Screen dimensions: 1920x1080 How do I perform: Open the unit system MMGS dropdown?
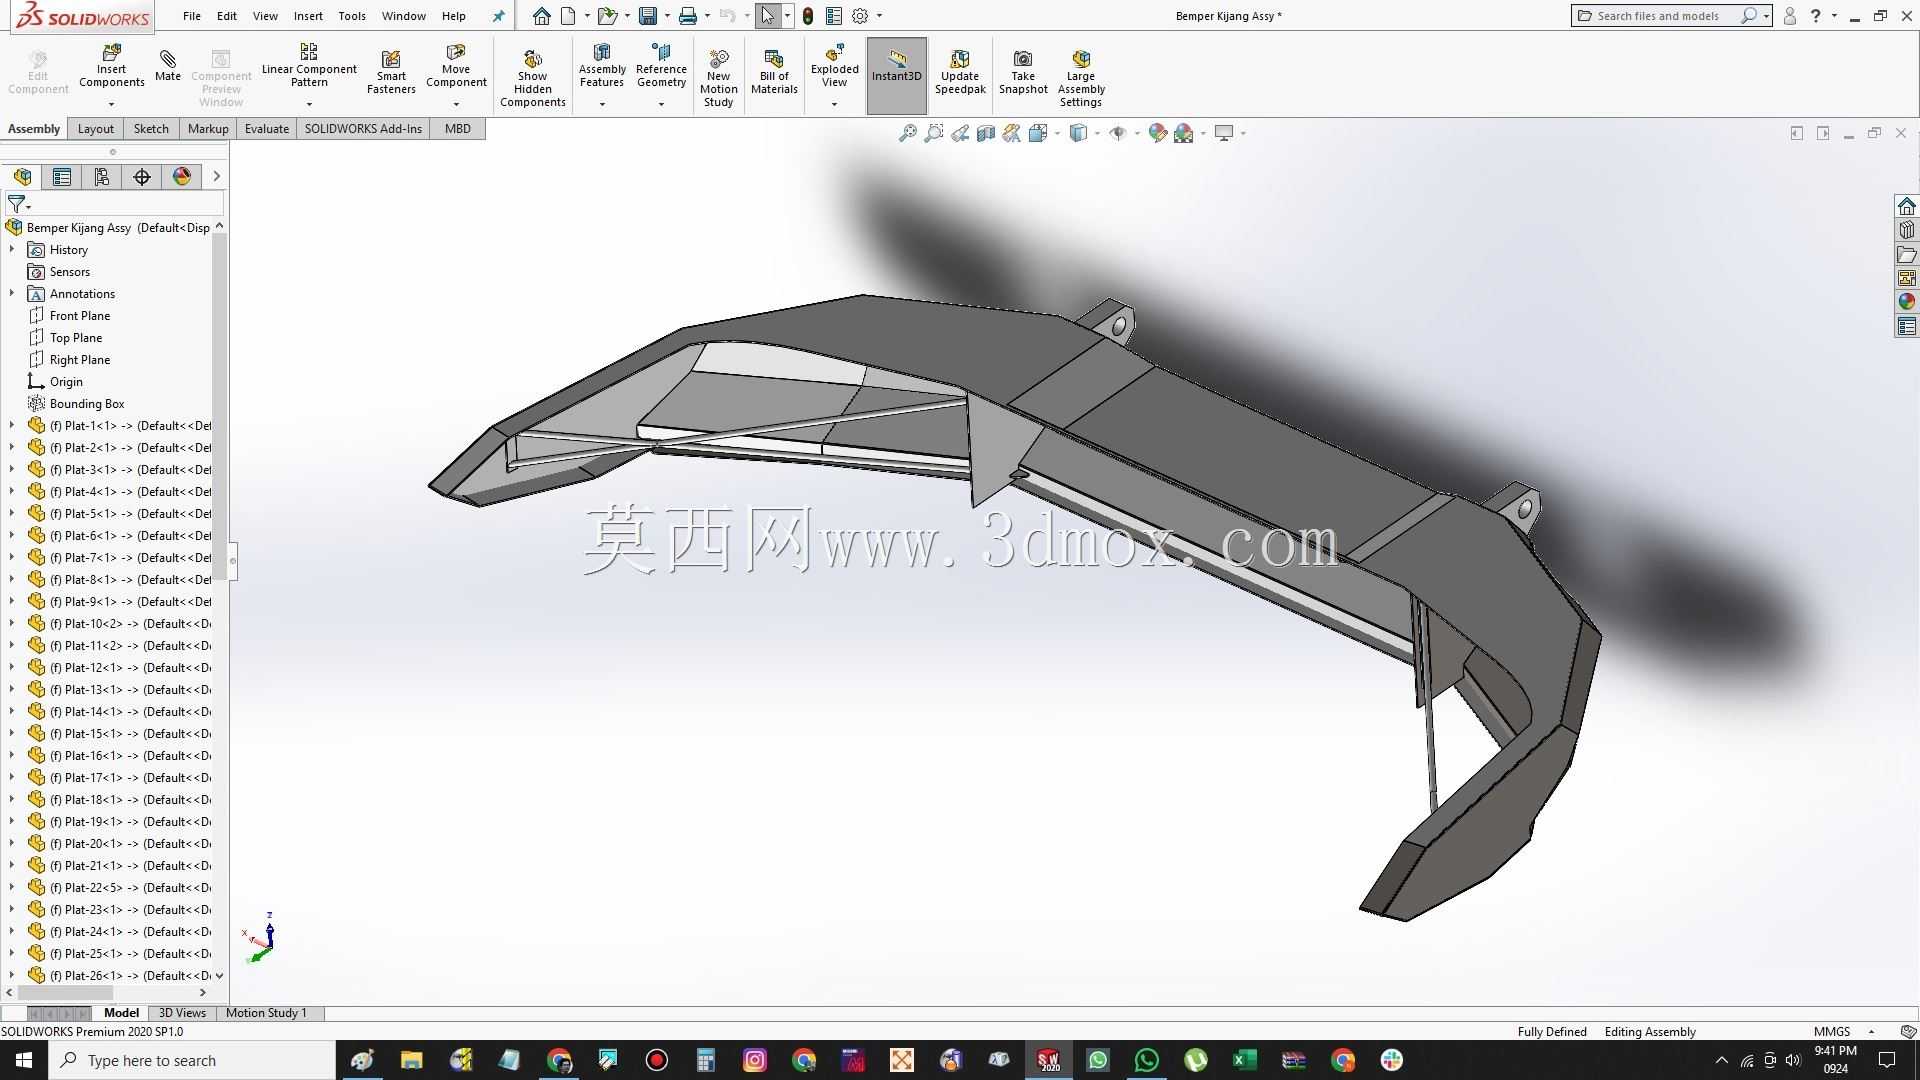coord(1871,1032)
